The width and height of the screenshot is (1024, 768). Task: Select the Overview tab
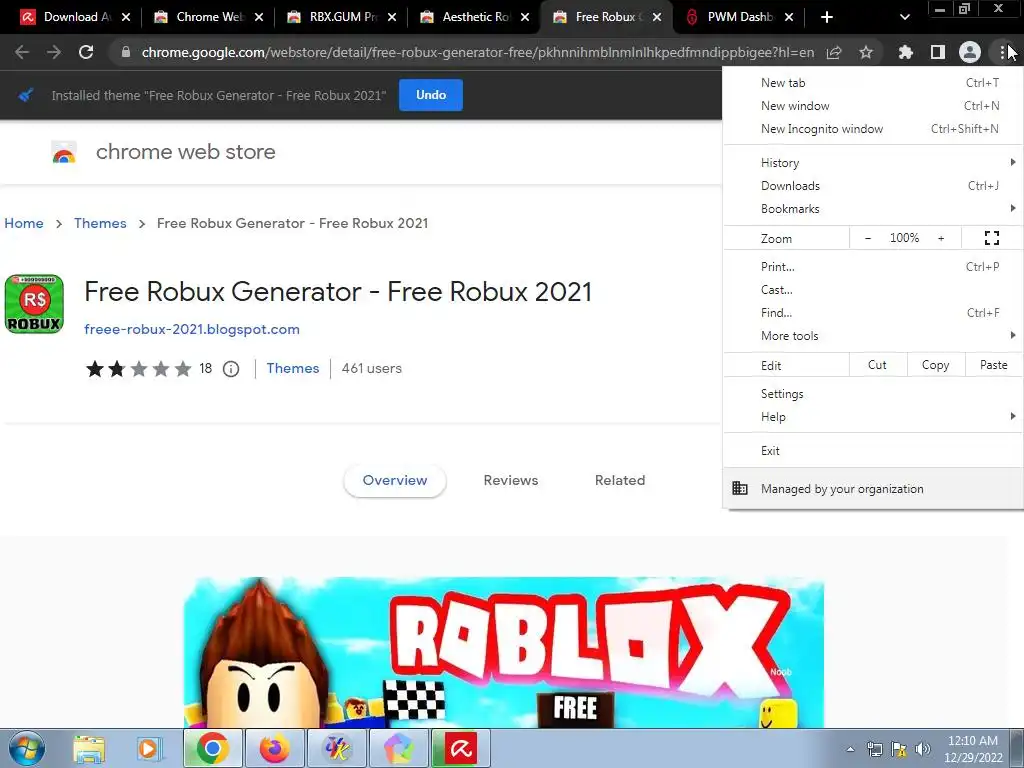click(395, 480)
